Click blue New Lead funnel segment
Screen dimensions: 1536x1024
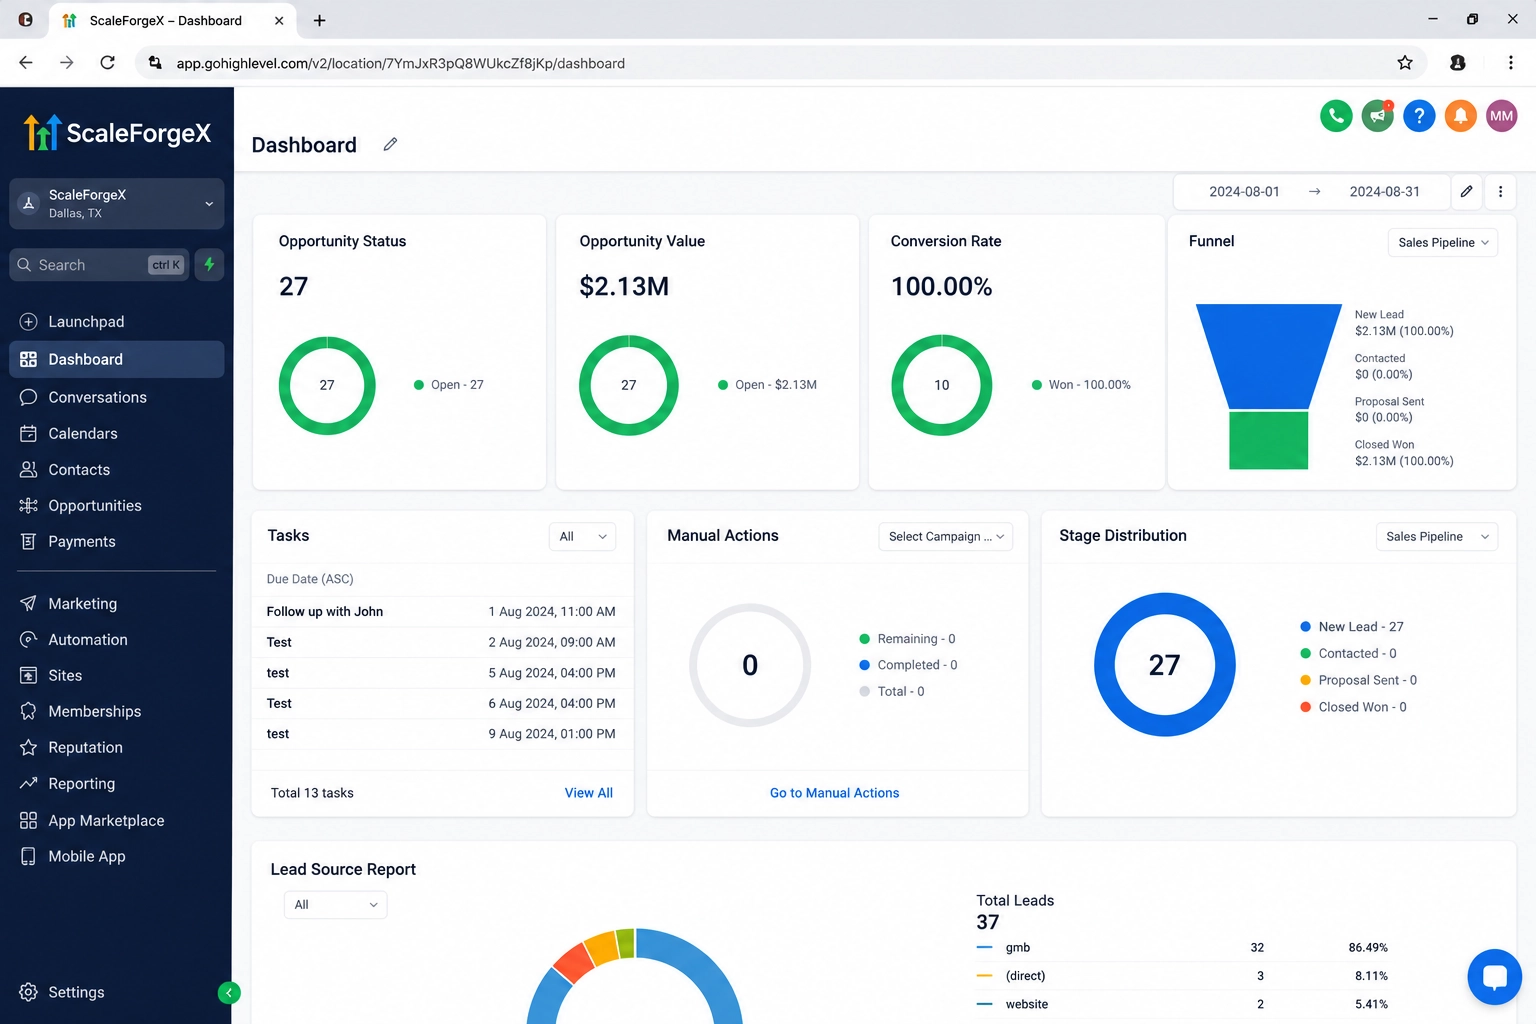[1269, 356]
